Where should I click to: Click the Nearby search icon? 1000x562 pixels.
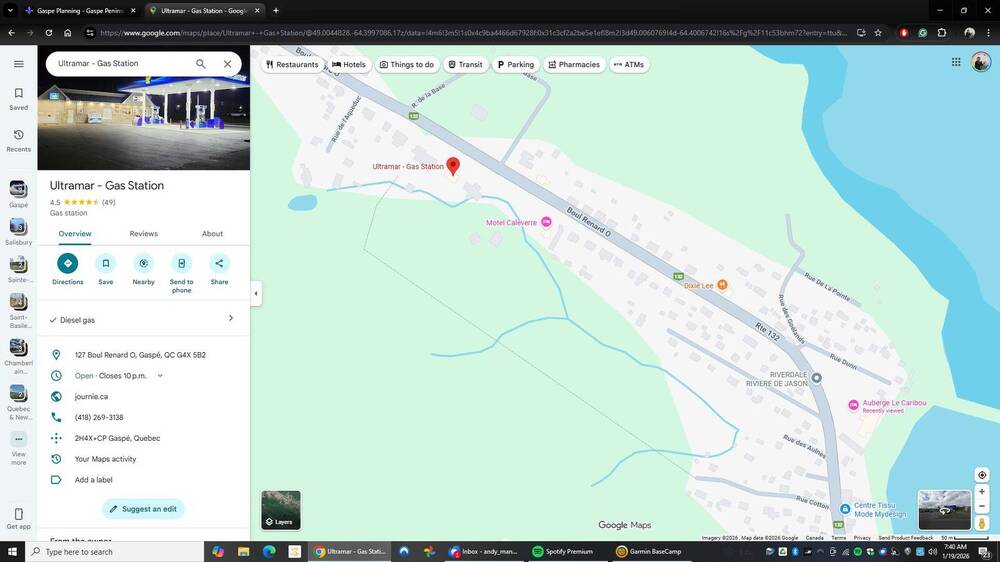[143, 264]
